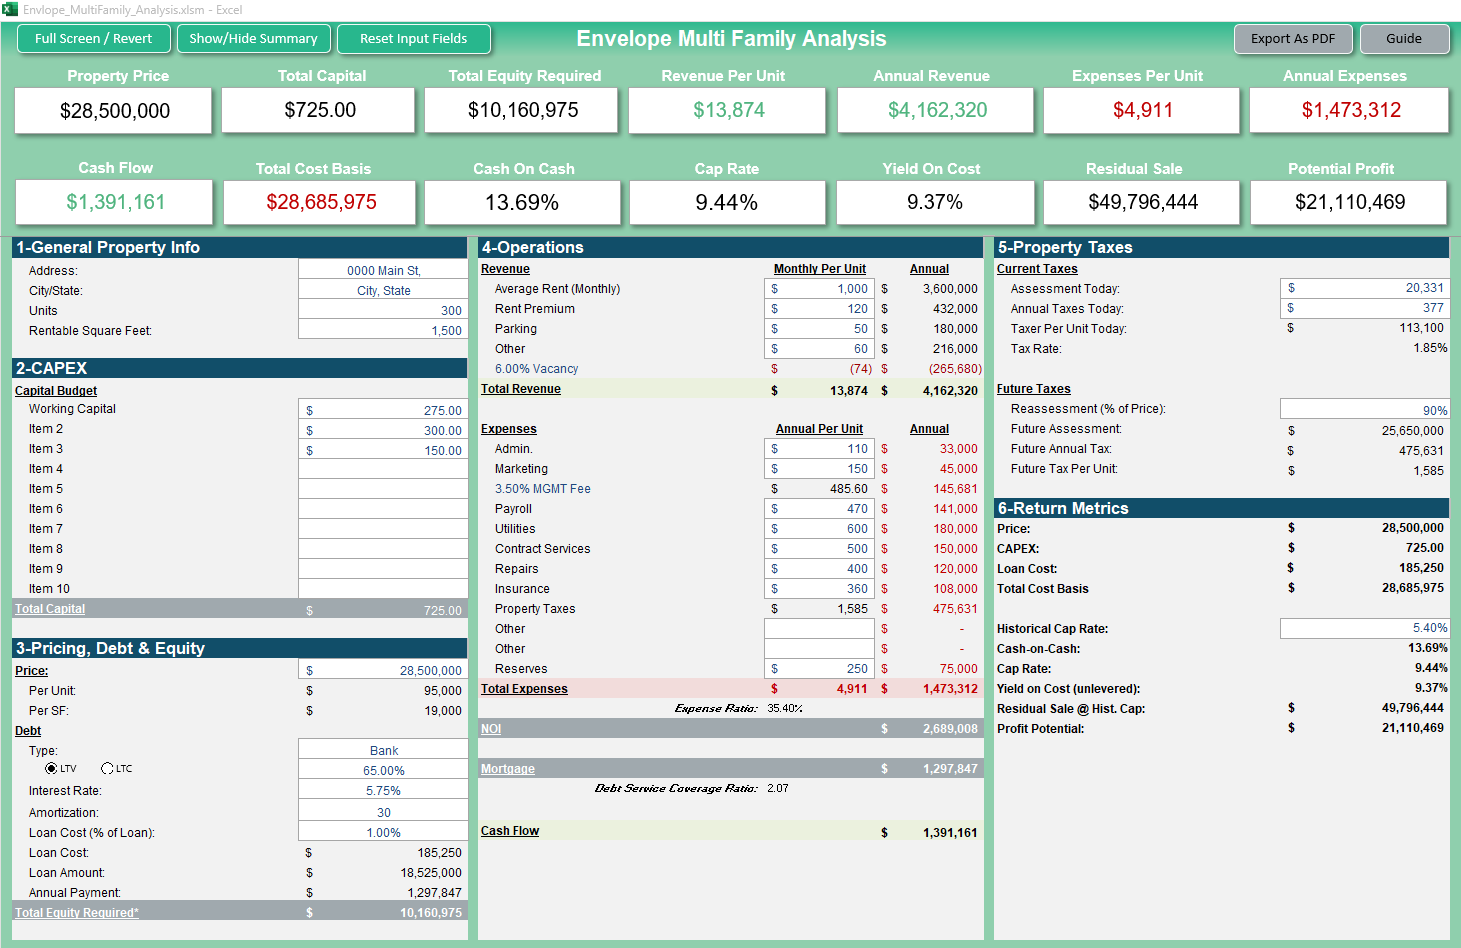Click Reset Input Fields button
Image resolution: width=1461 pixels, height=948 pixels.
tap(413, 39)
